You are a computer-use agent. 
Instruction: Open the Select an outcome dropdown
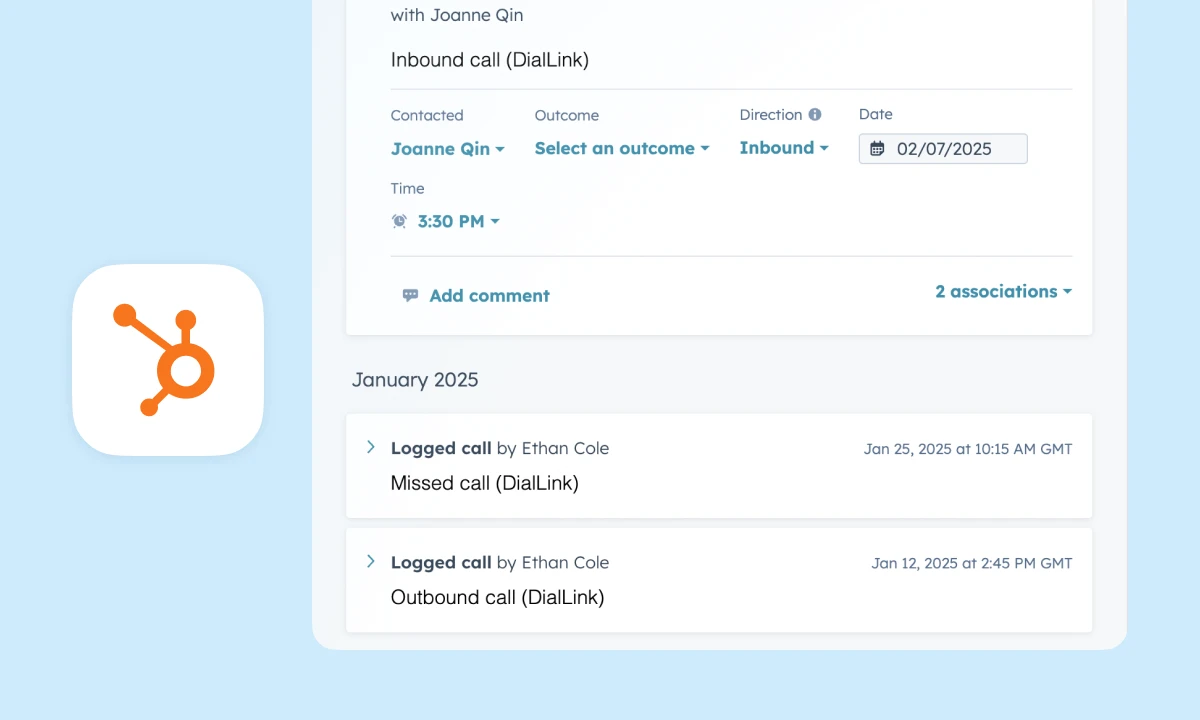click(x=621, y=148)
